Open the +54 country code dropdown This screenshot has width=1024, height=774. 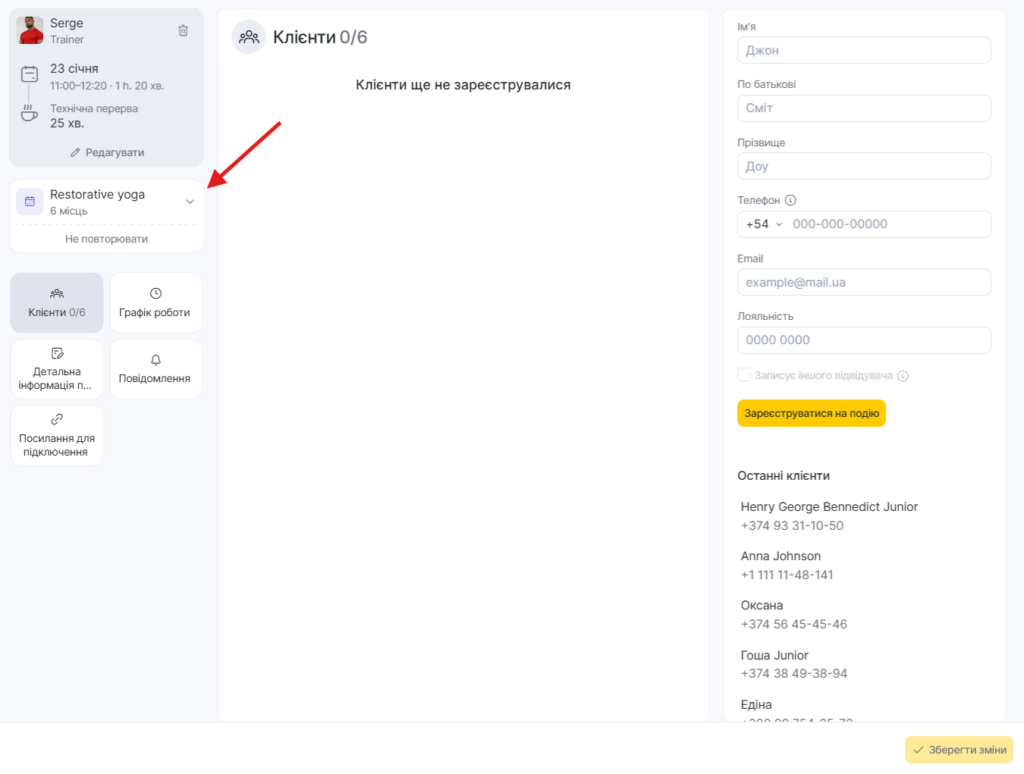pyautogui.click(x=764, y=224)
